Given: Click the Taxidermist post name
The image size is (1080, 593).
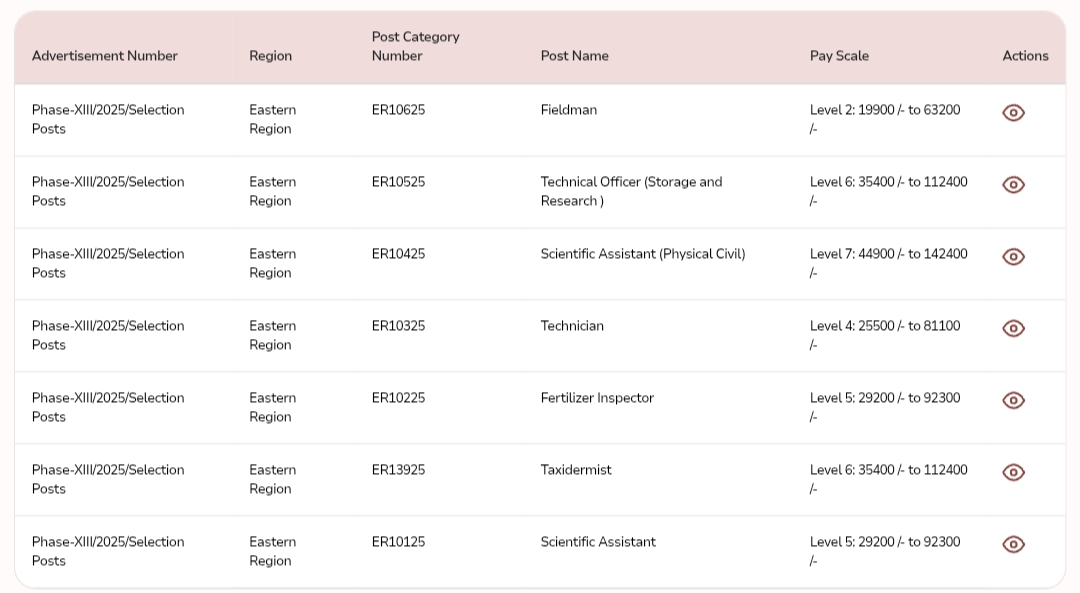Looking at the screenshot, I should [576, 470].
